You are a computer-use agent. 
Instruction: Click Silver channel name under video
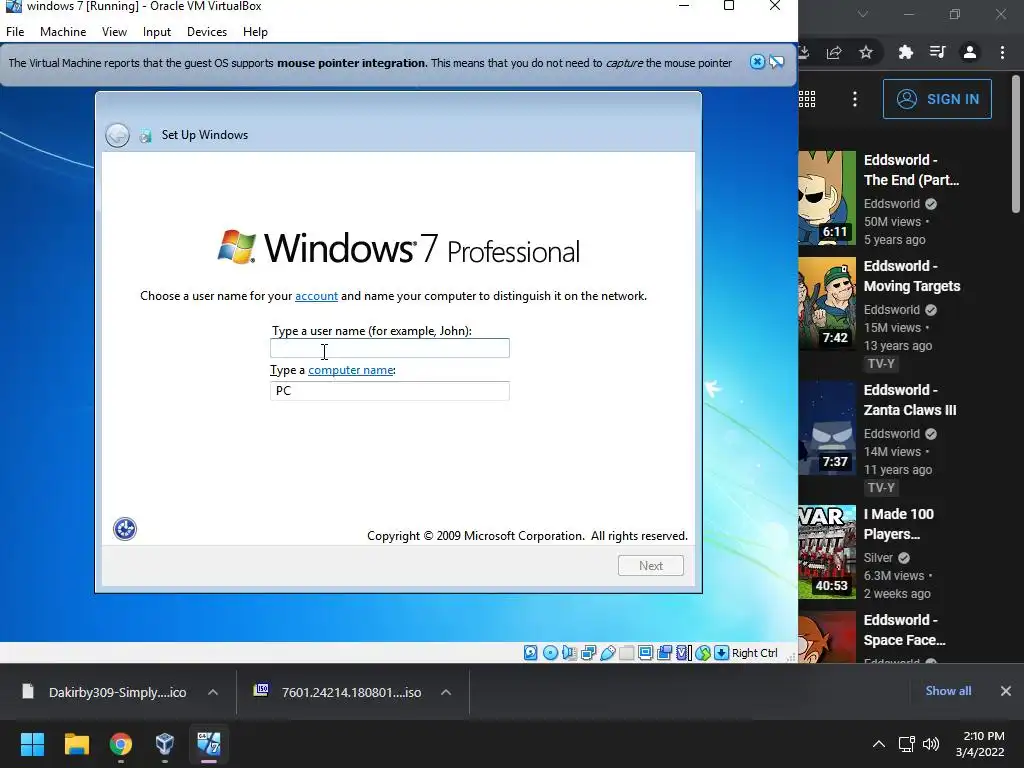(x=878, y=558)
